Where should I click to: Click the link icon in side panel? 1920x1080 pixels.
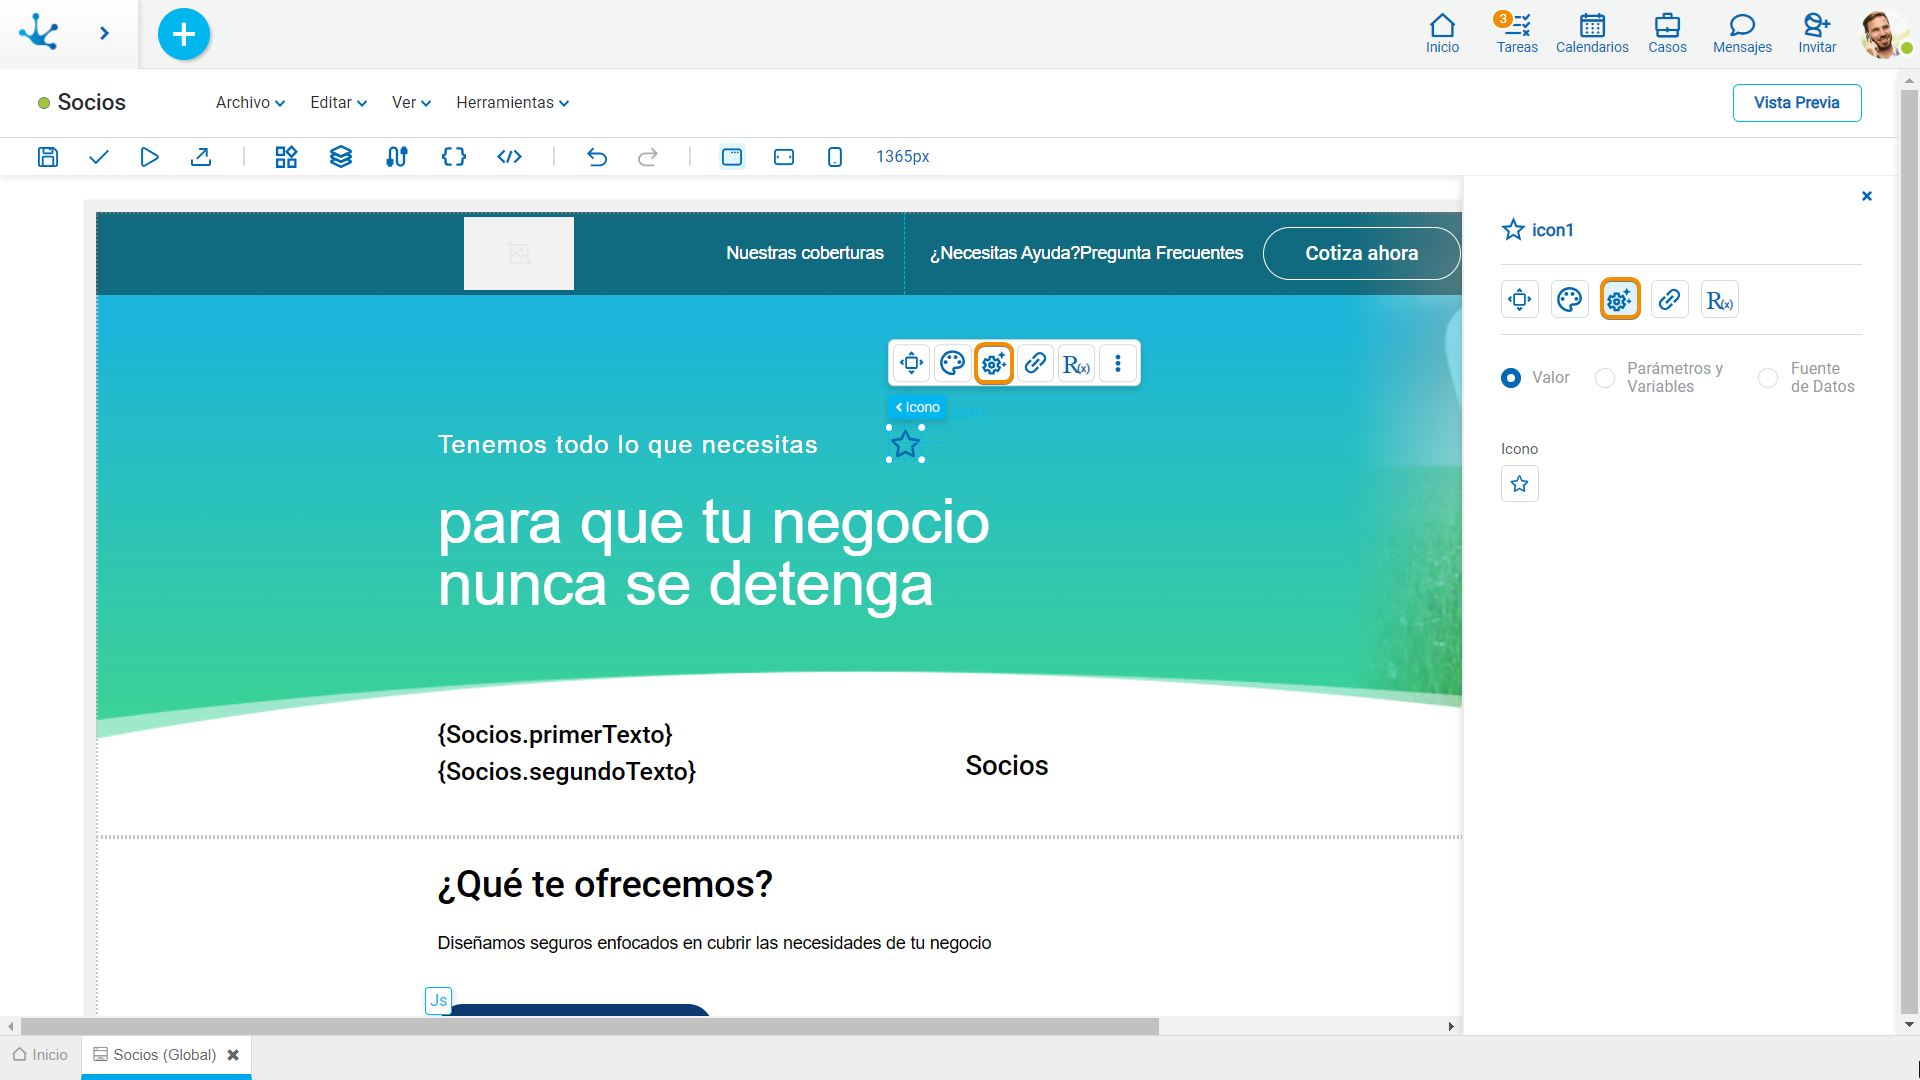click(x=1670, y=299)
